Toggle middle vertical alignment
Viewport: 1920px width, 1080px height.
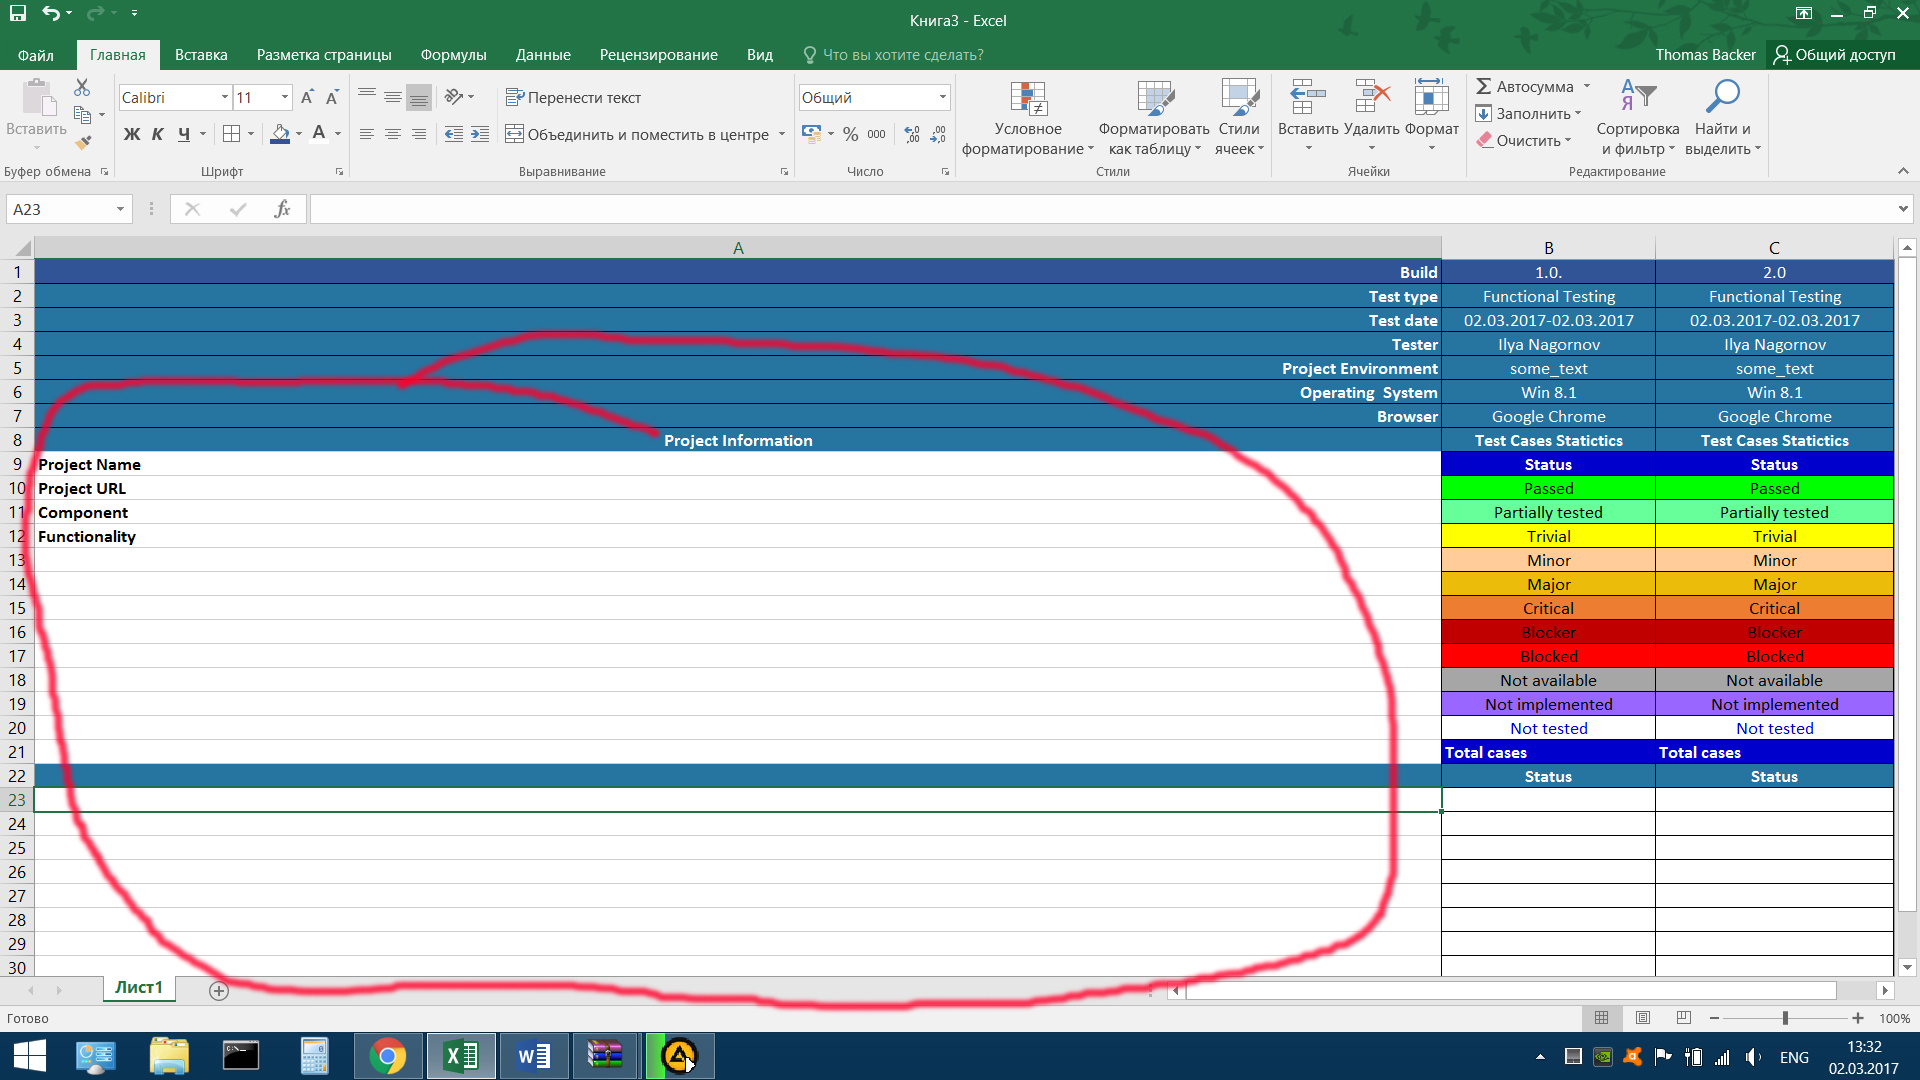393,97
